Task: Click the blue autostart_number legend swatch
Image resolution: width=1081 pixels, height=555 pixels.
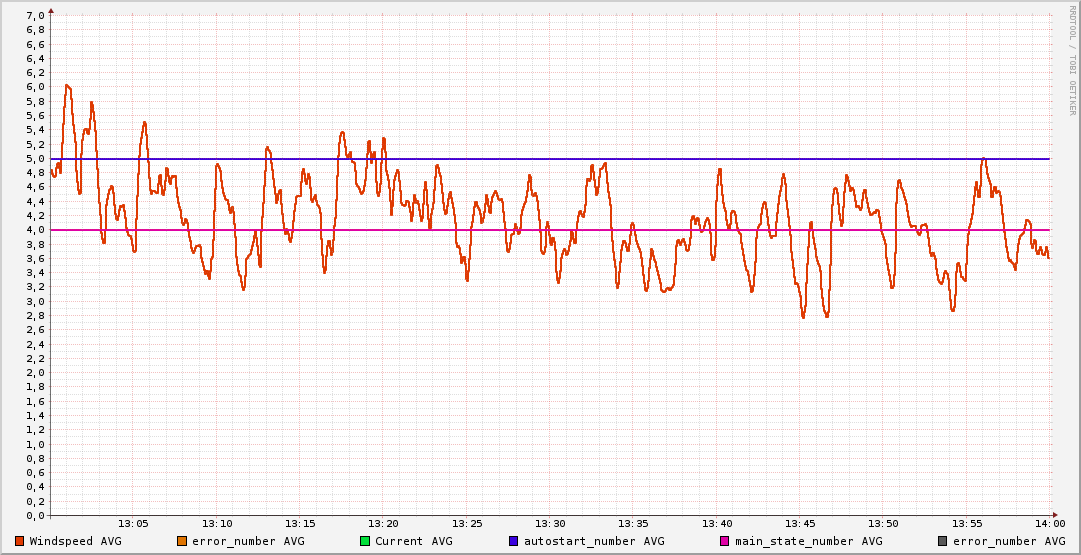Action: tap(513, 541)
